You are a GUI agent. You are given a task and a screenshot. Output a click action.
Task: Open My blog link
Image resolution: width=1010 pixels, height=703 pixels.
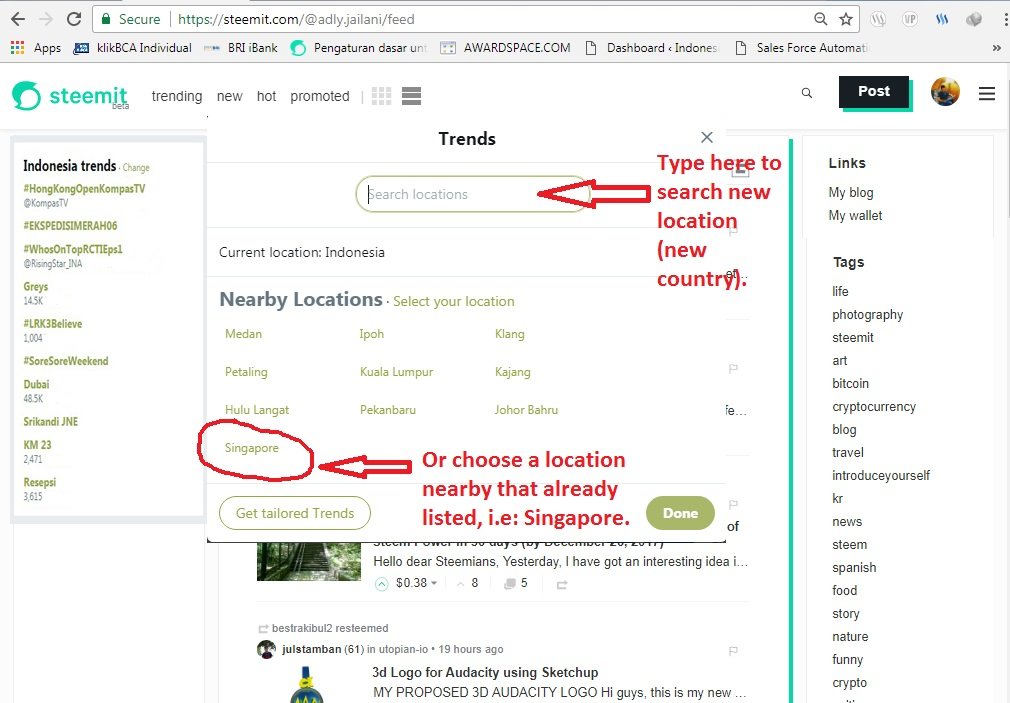pyautogui.click(x=851, y=192)
